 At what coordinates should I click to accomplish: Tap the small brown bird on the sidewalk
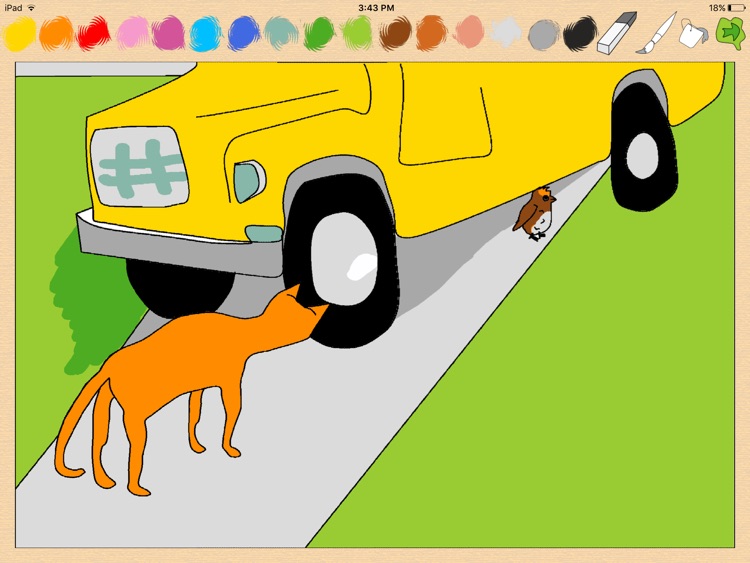click(x=535, y=213)
